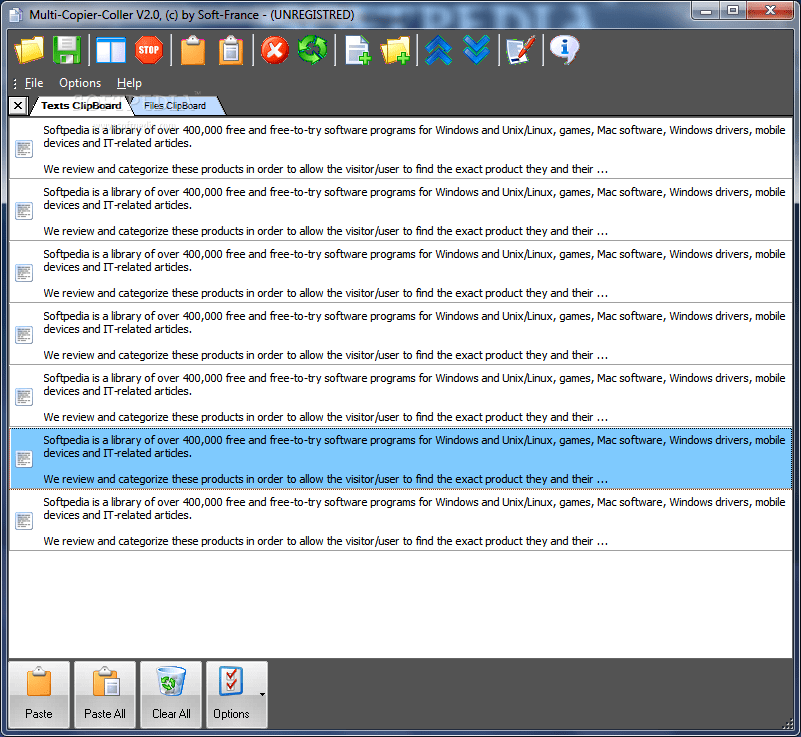Click the clipboard with document paste-all icon
Screen dimensions: 801x737
click(x=231, y=50)
